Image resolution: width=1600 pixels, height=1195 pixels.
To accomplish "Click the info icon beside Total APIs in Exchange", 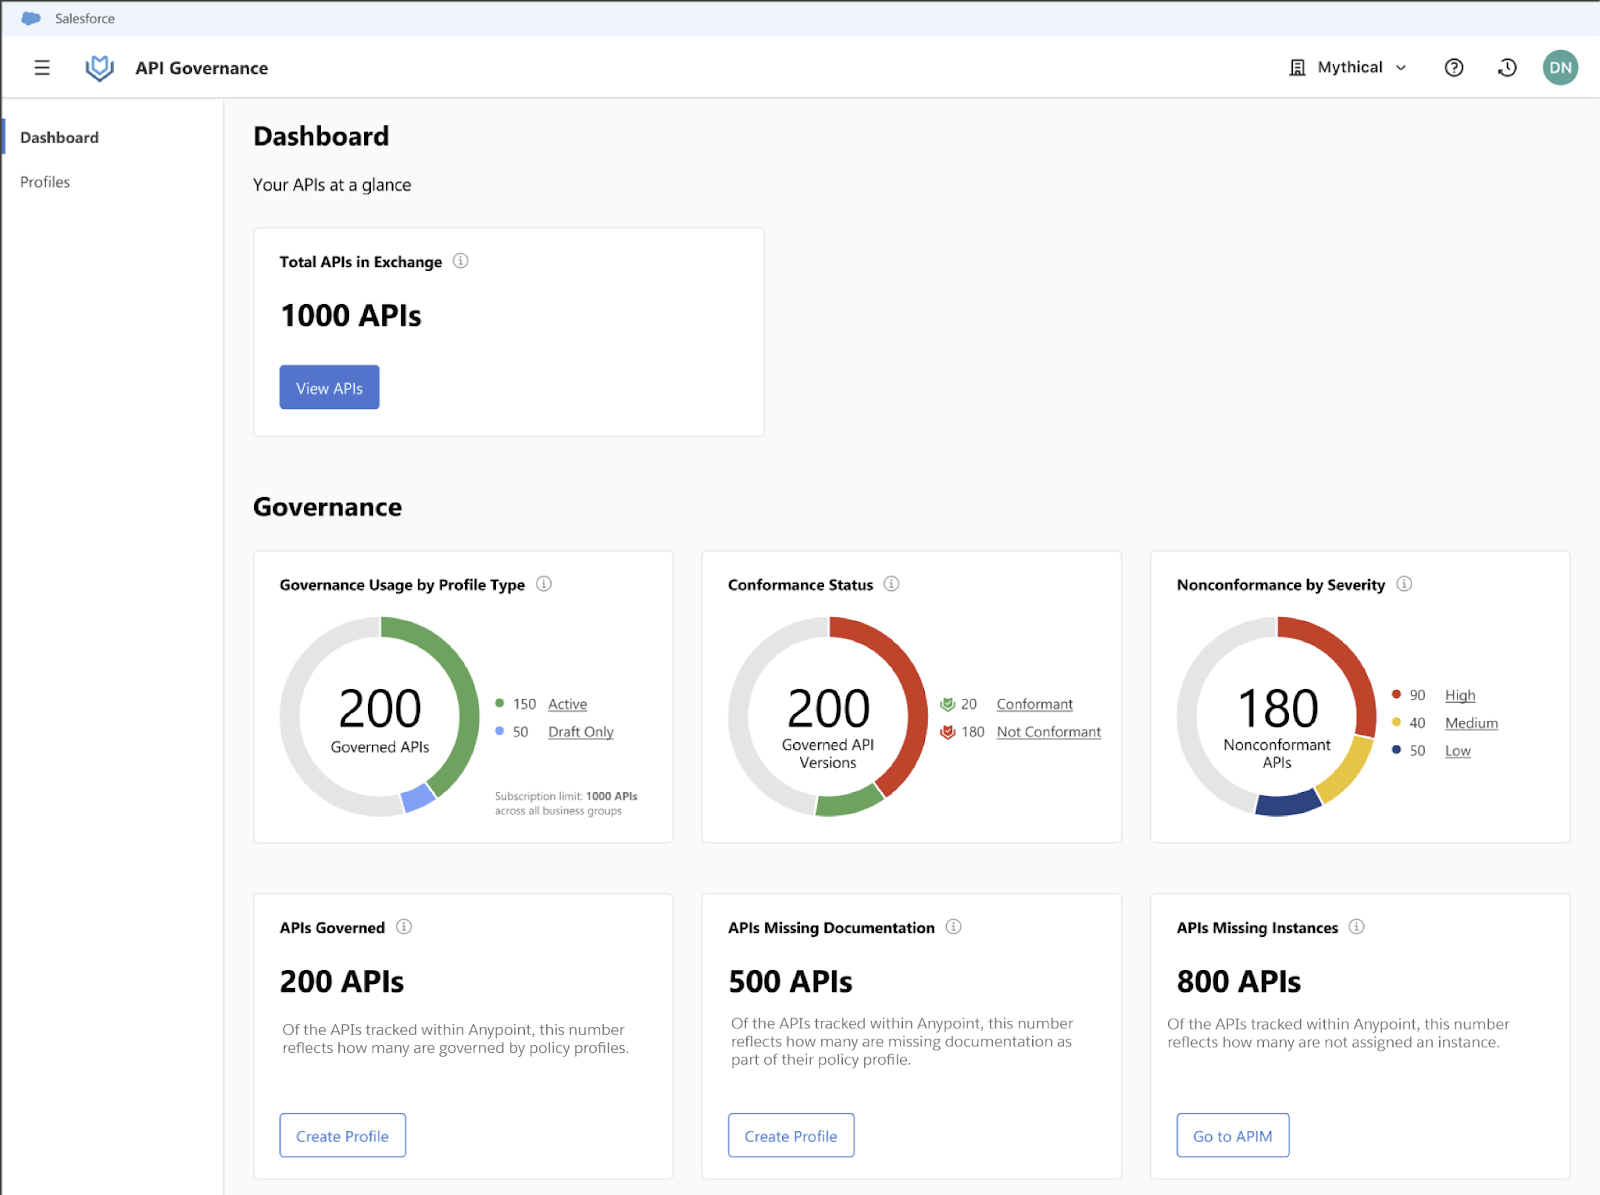I will tap(461, 261).
